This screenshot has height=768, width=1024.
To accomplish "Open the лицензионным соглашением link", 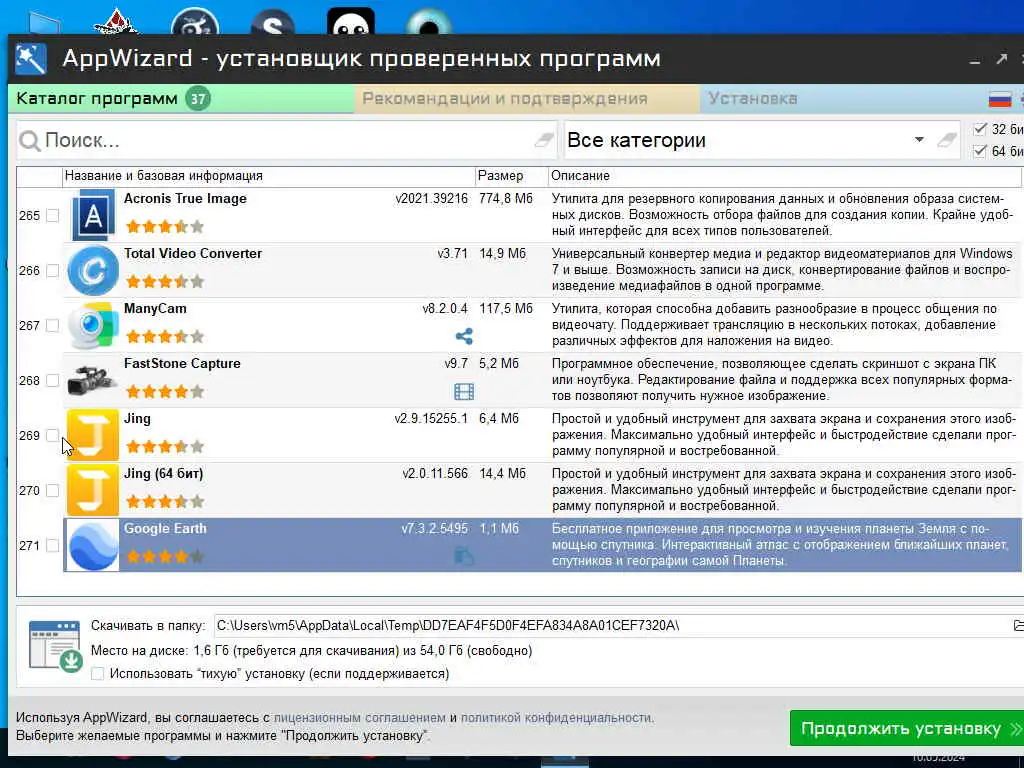I will (x=359, y=718).
